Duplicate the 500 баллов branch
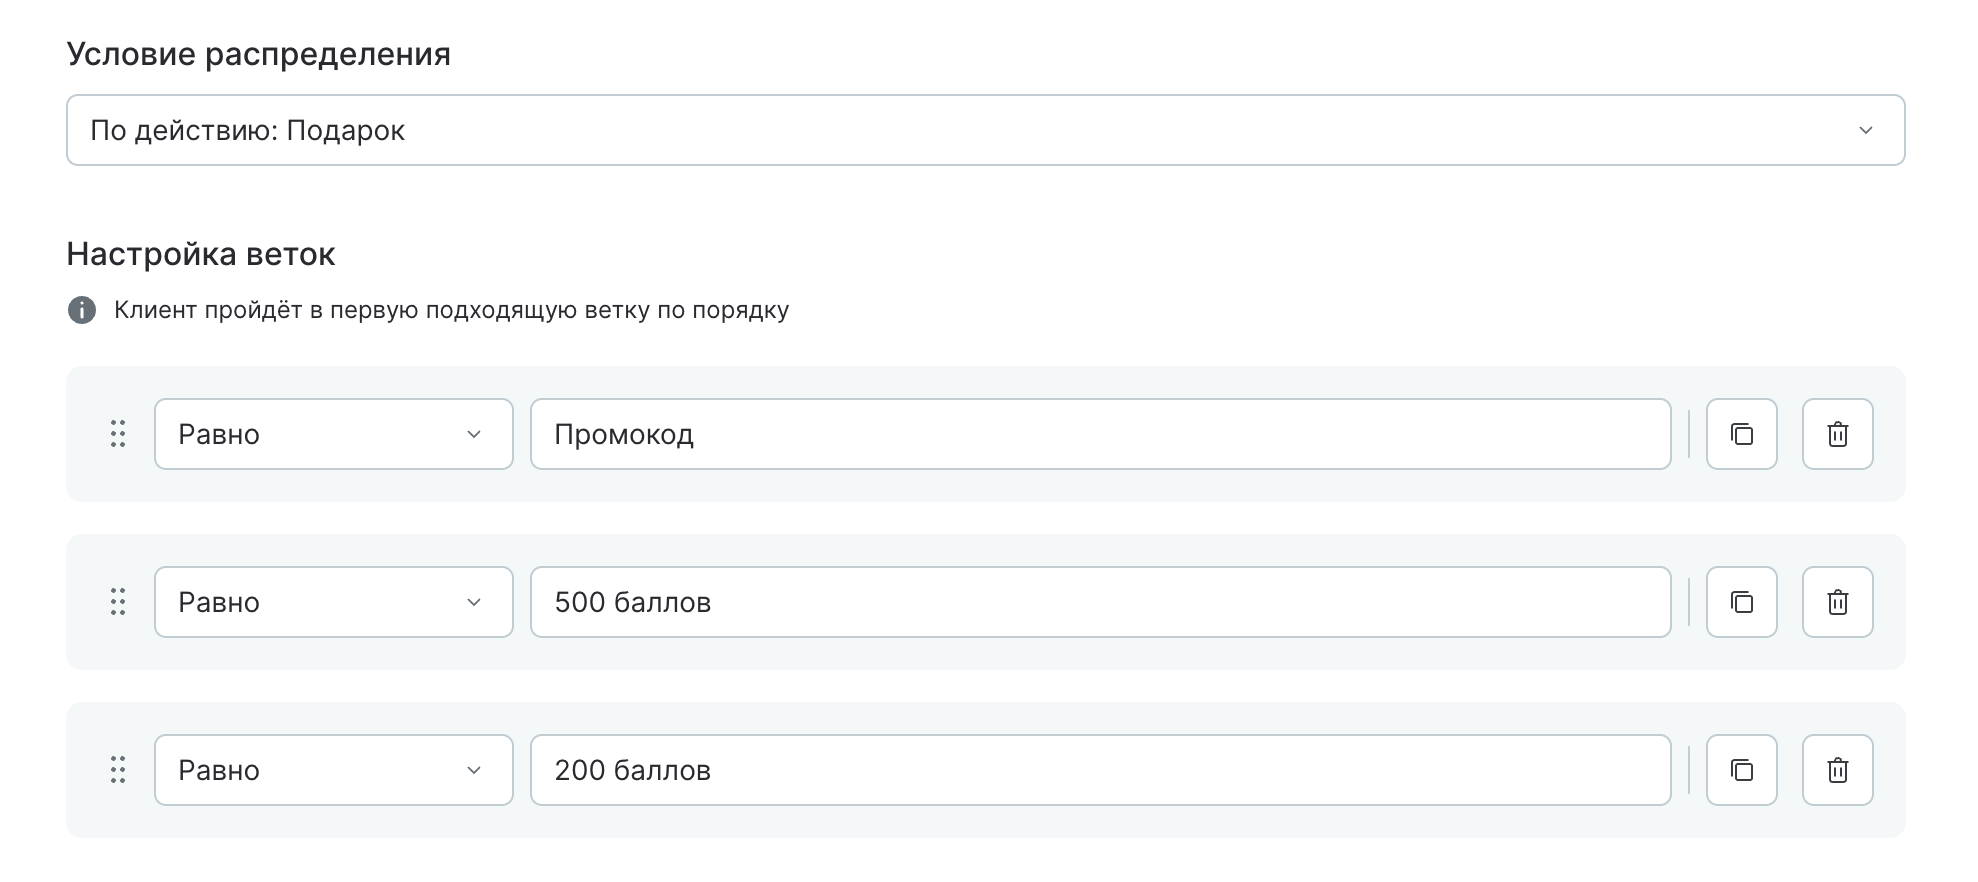 click(1741, 602)
